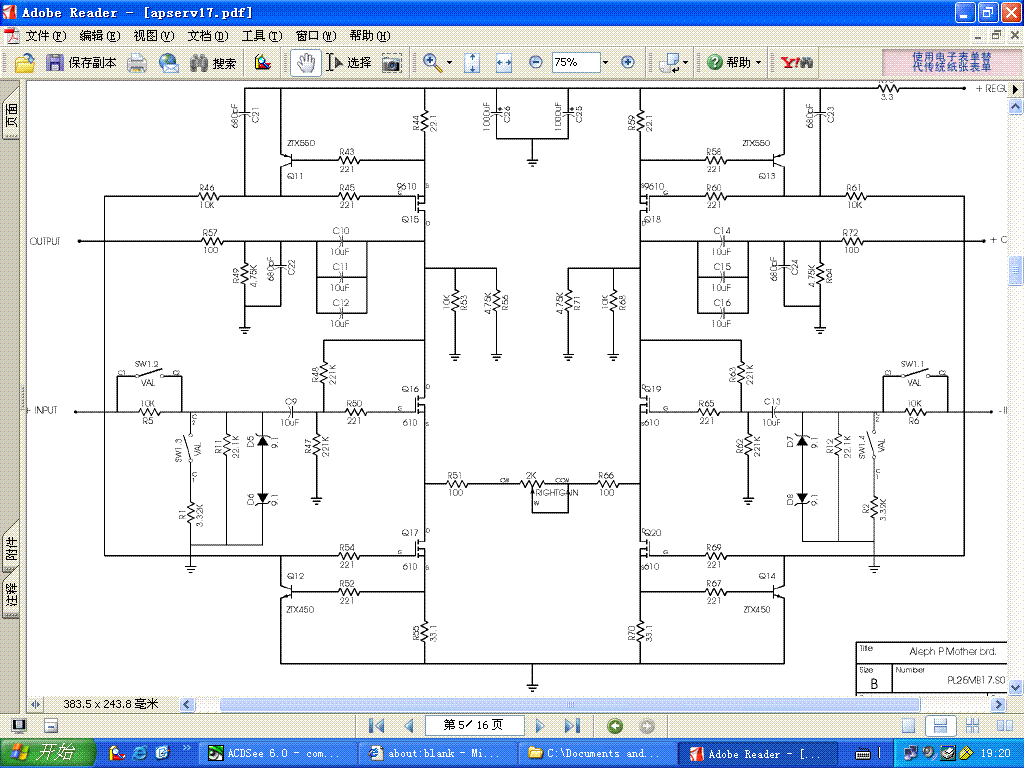Expand the 帮助 toolbar dropdown arrow
Image resolution: width=1024 pixels, height=768 pixels.
pyautogui.click(x=758, y=63)
